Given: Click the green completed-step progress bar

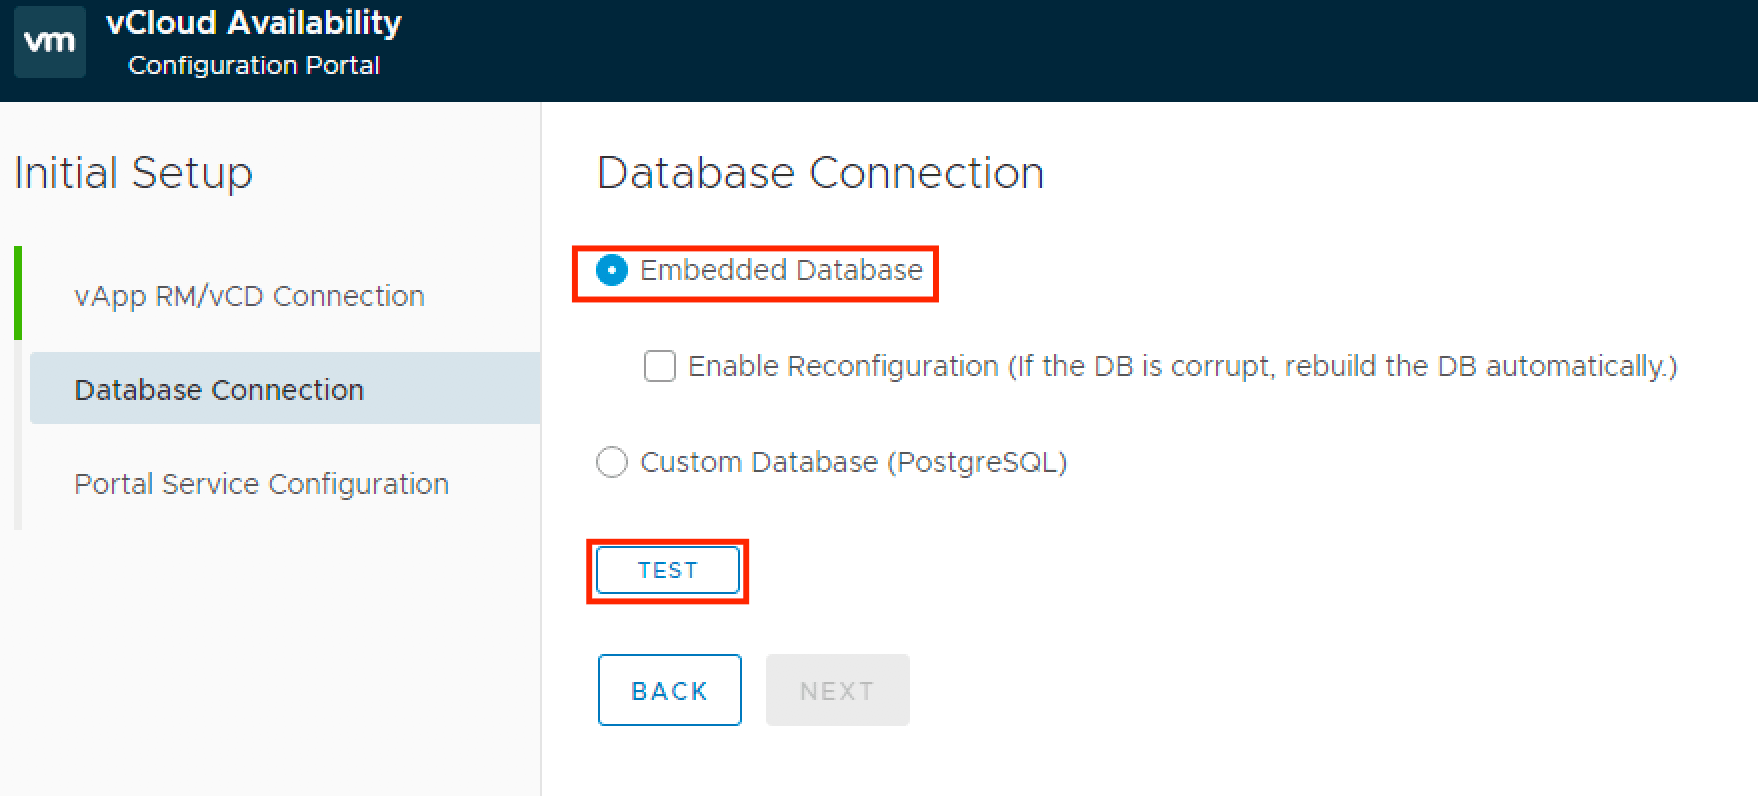Looking at the screenshot, I should point(18,292).
